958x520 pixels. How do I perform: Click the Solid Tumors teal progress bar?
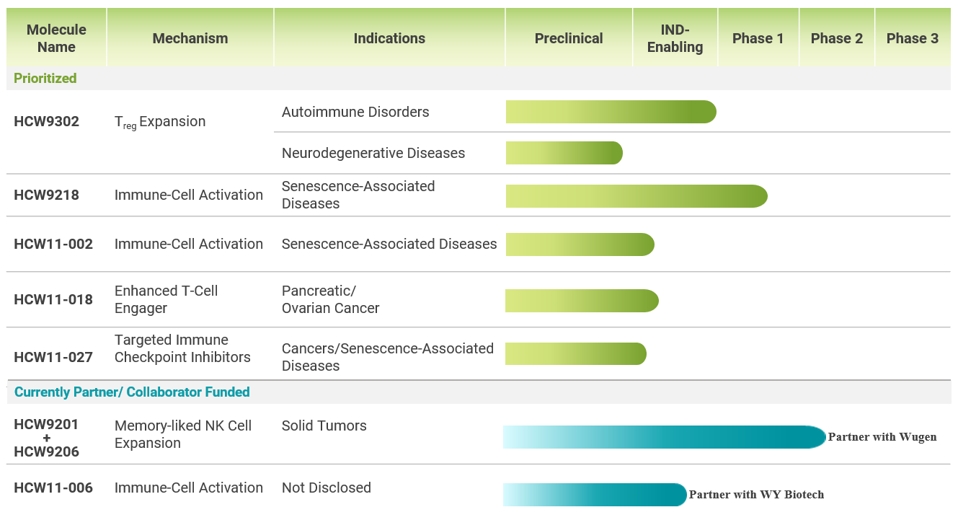click(x=664, y=437)
